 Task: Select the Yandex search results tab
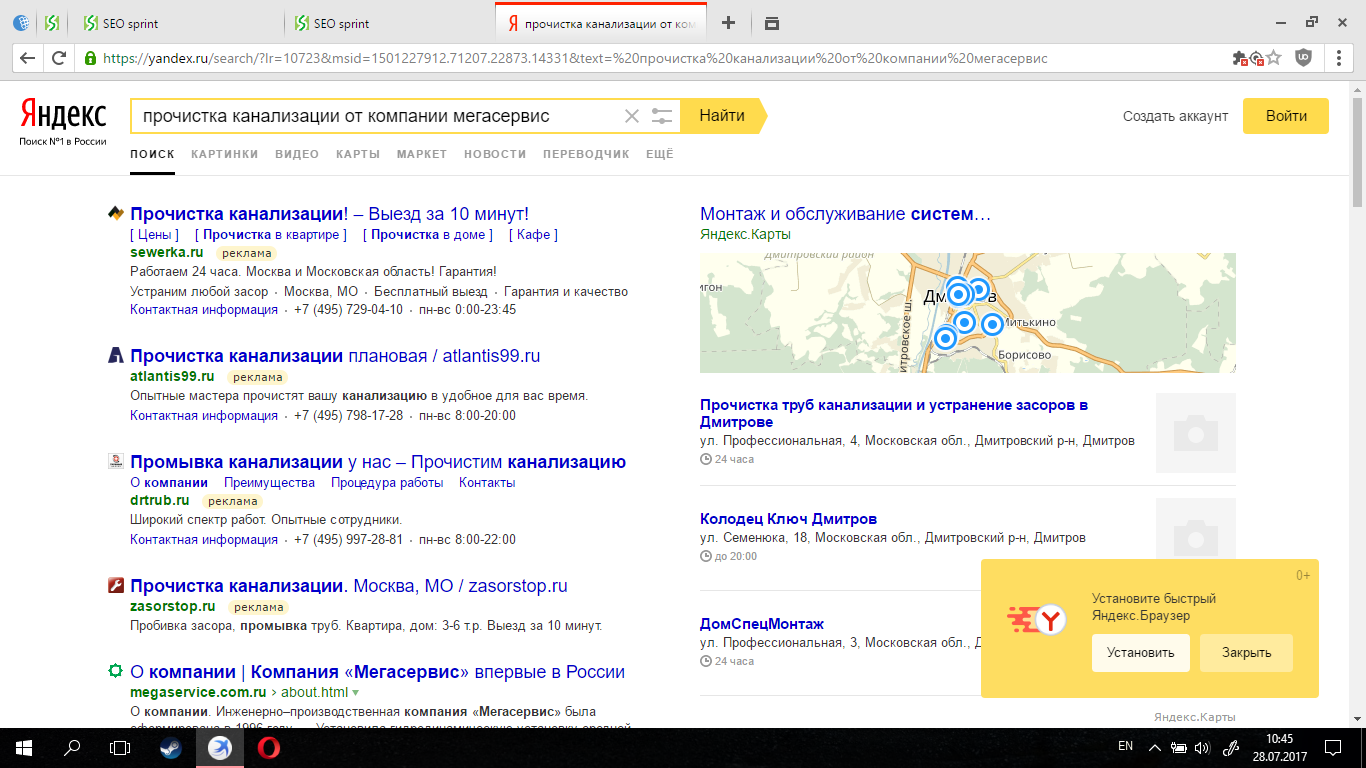click(600, 23)
